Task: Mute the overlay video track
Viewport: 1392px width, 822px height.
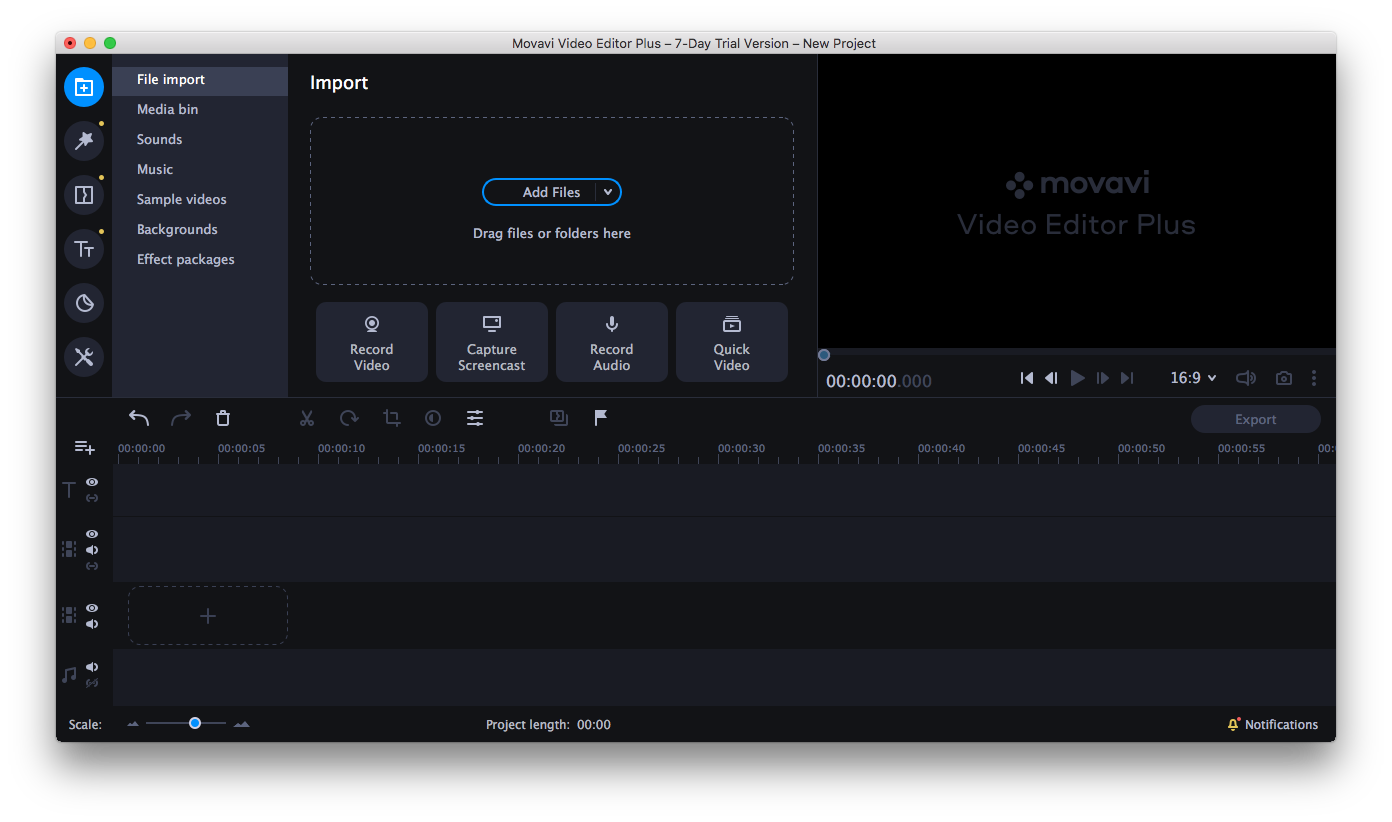Action: [92, 550]
